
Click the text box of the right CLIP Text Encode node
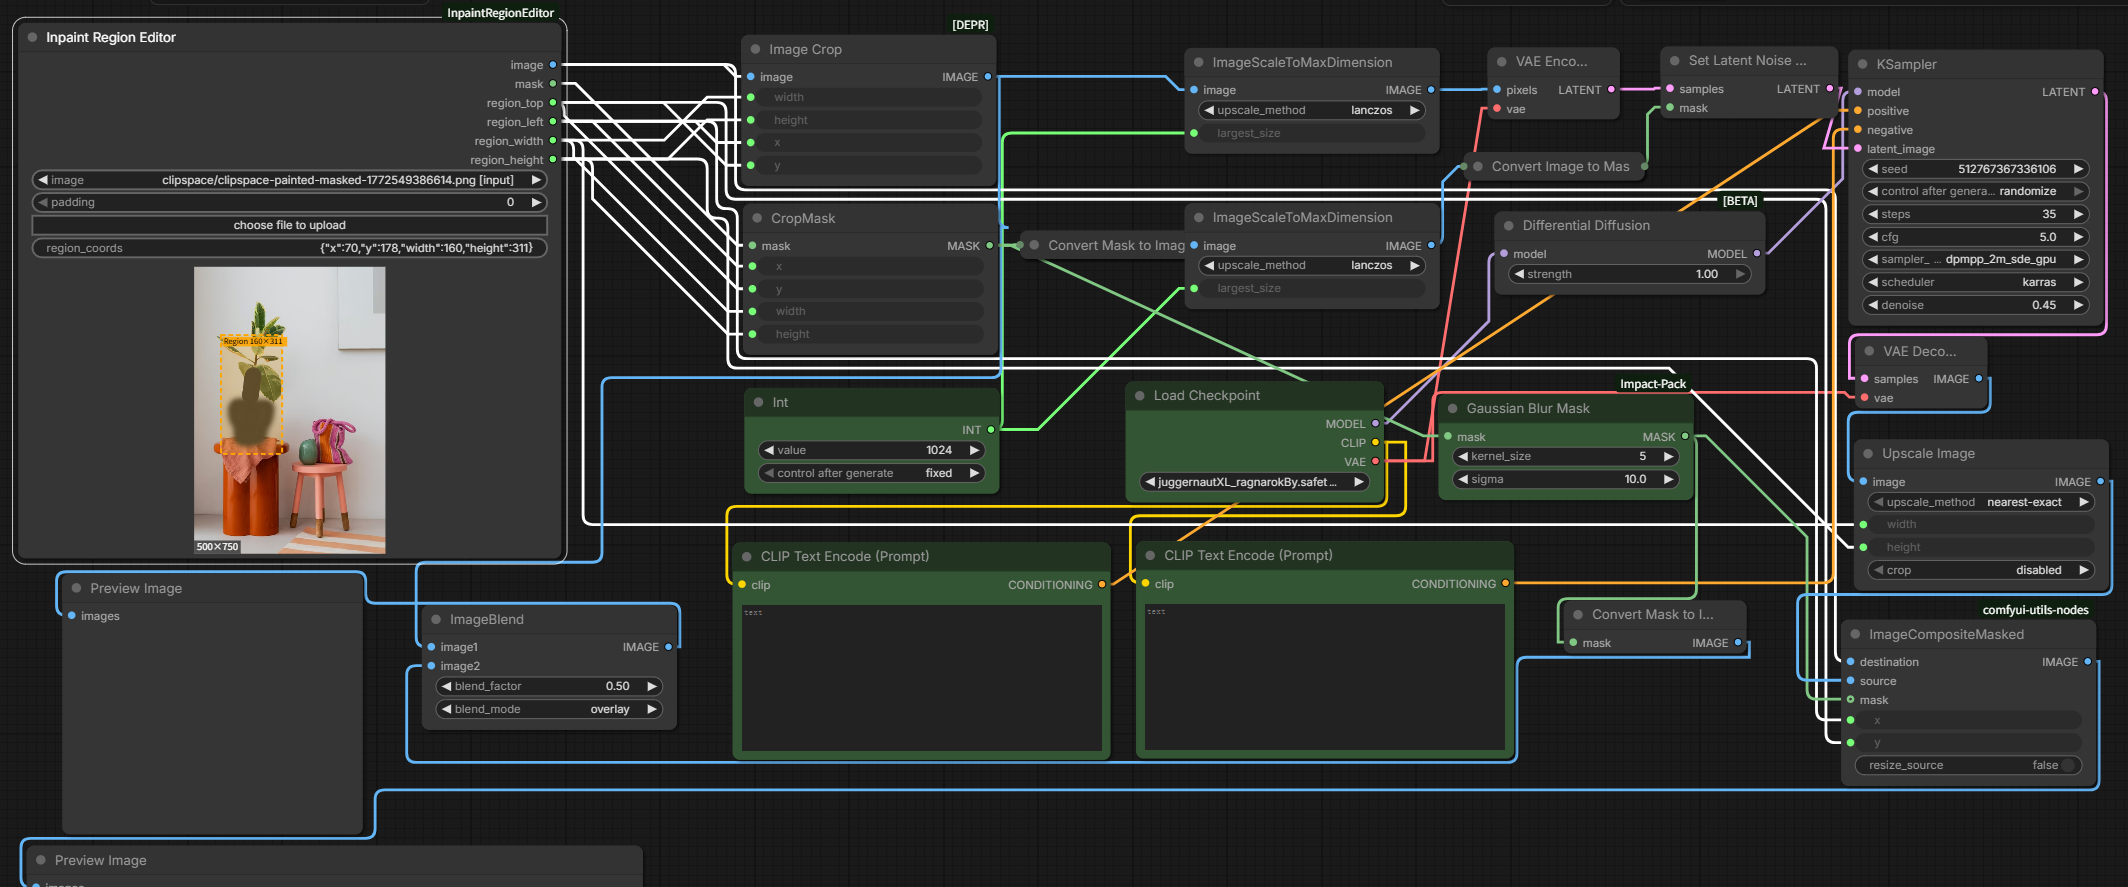click(x=1325, y=677)
